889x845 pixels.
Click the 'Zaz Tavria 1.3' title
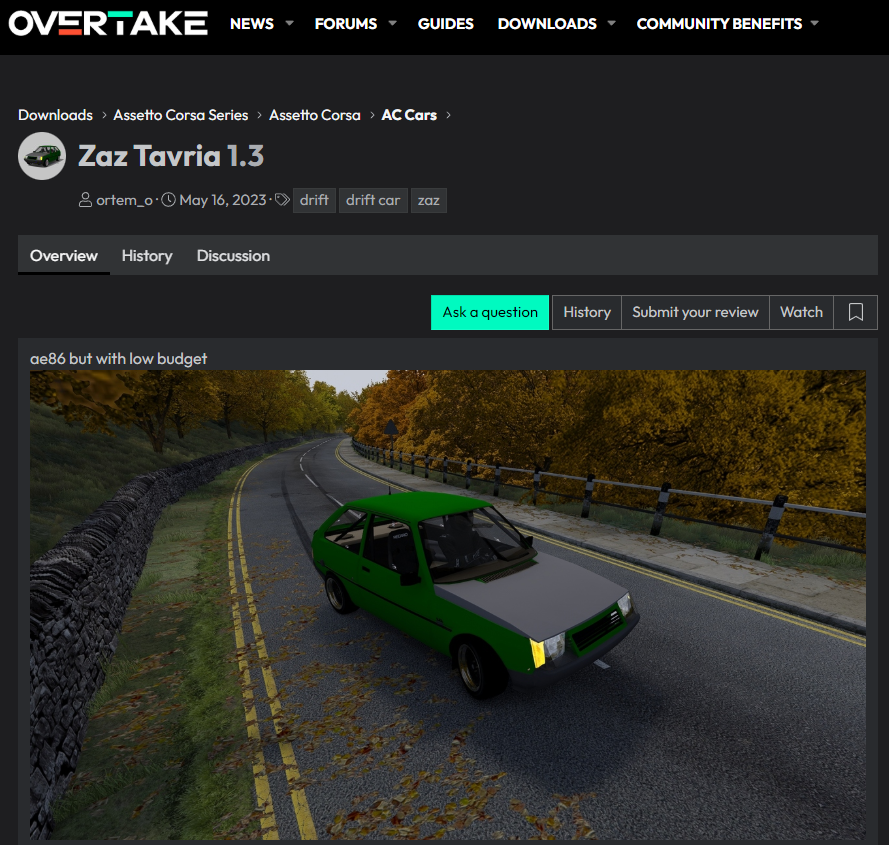[171, 156]
